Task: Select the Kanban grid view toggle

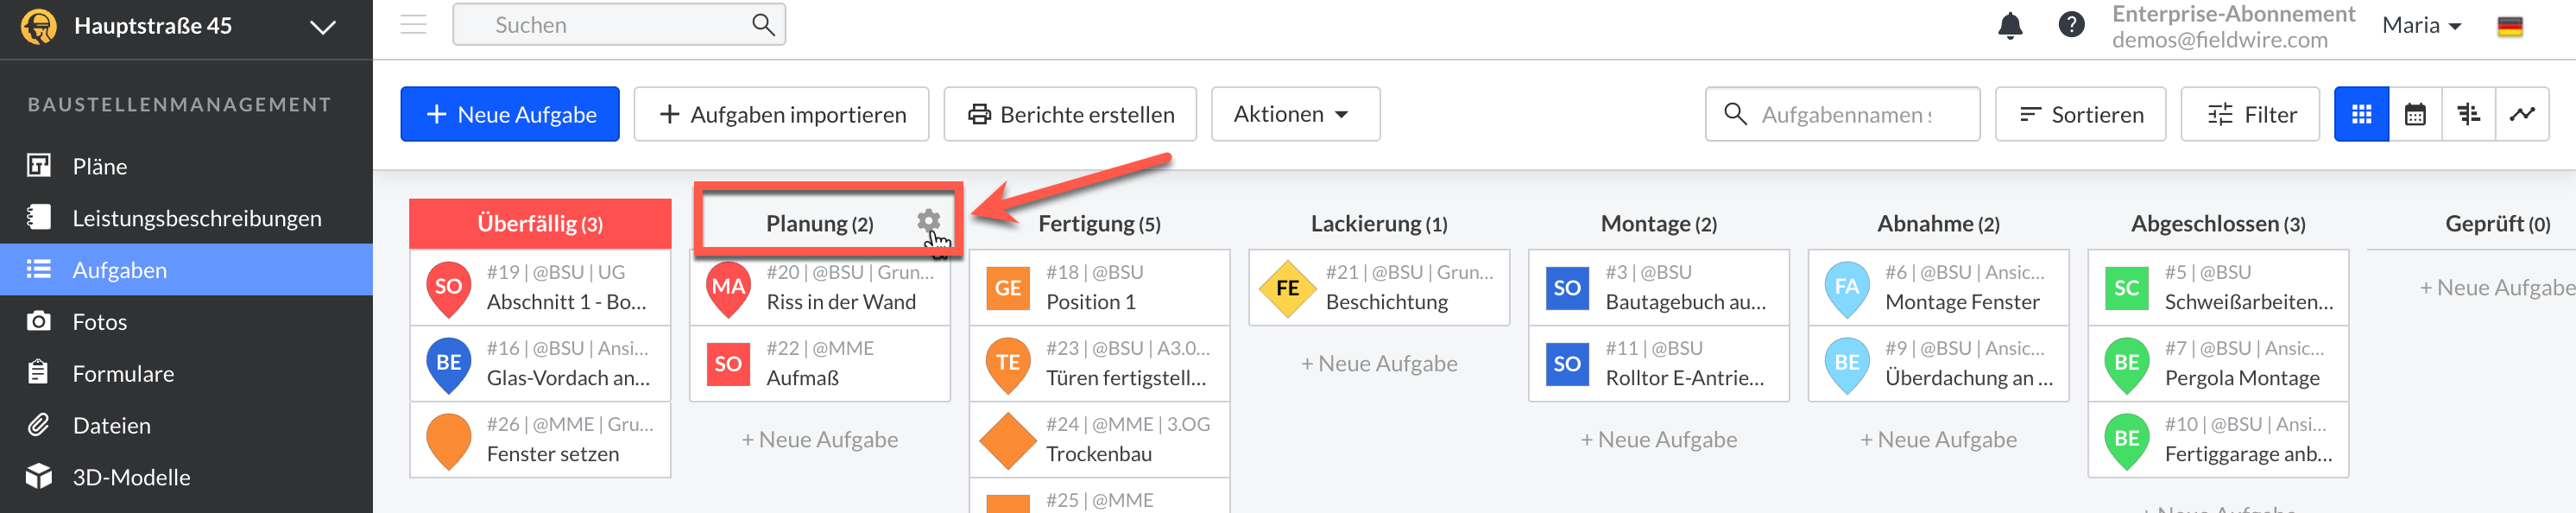Action: (2361, 115)
